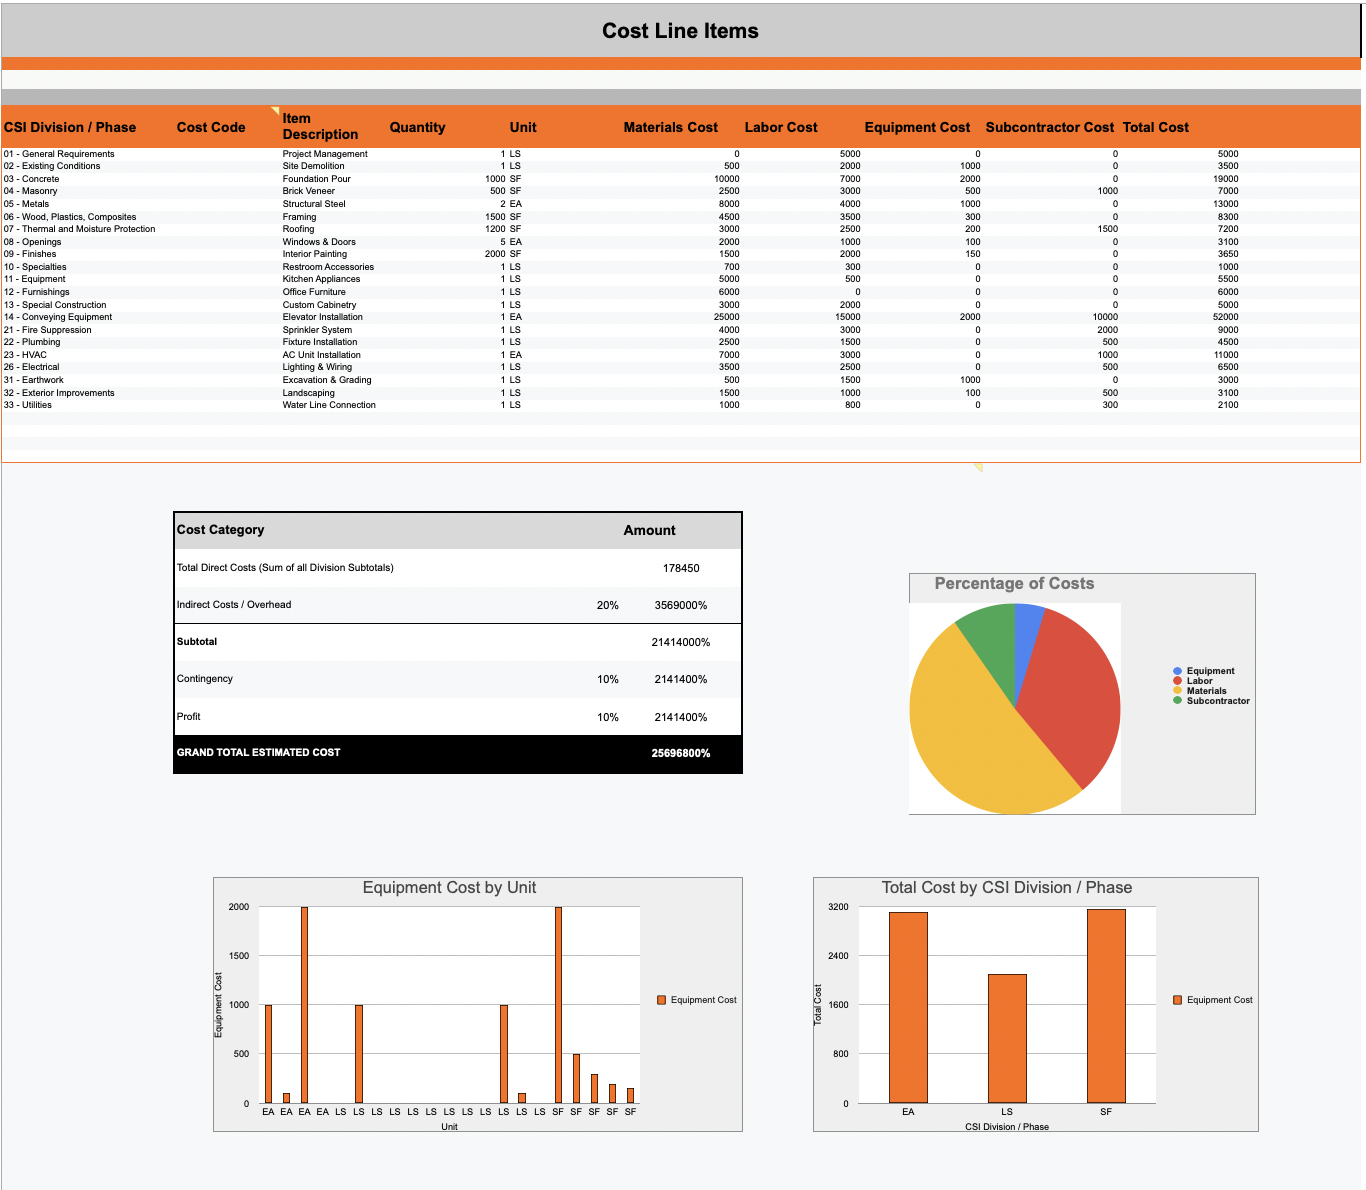Screen dimensions: 1366x1190
Task: Click the Subtotal row in the summary table
Action: pyautogui.click(x=197, y=641)
